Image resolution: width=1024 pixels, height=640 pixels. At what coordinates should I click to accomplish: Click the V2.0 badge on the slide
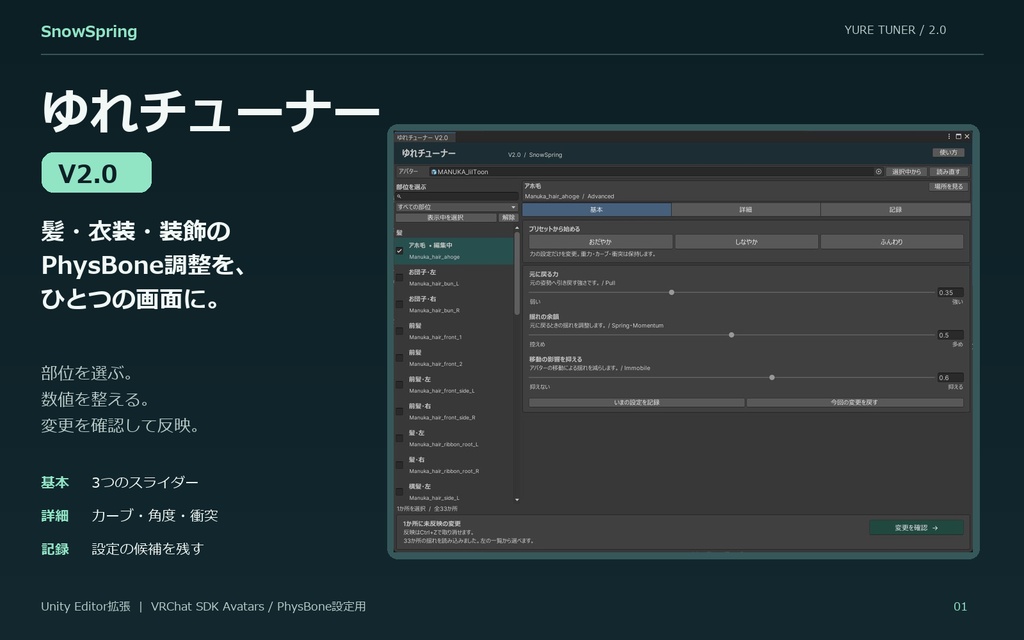click(x=97, y=172)
